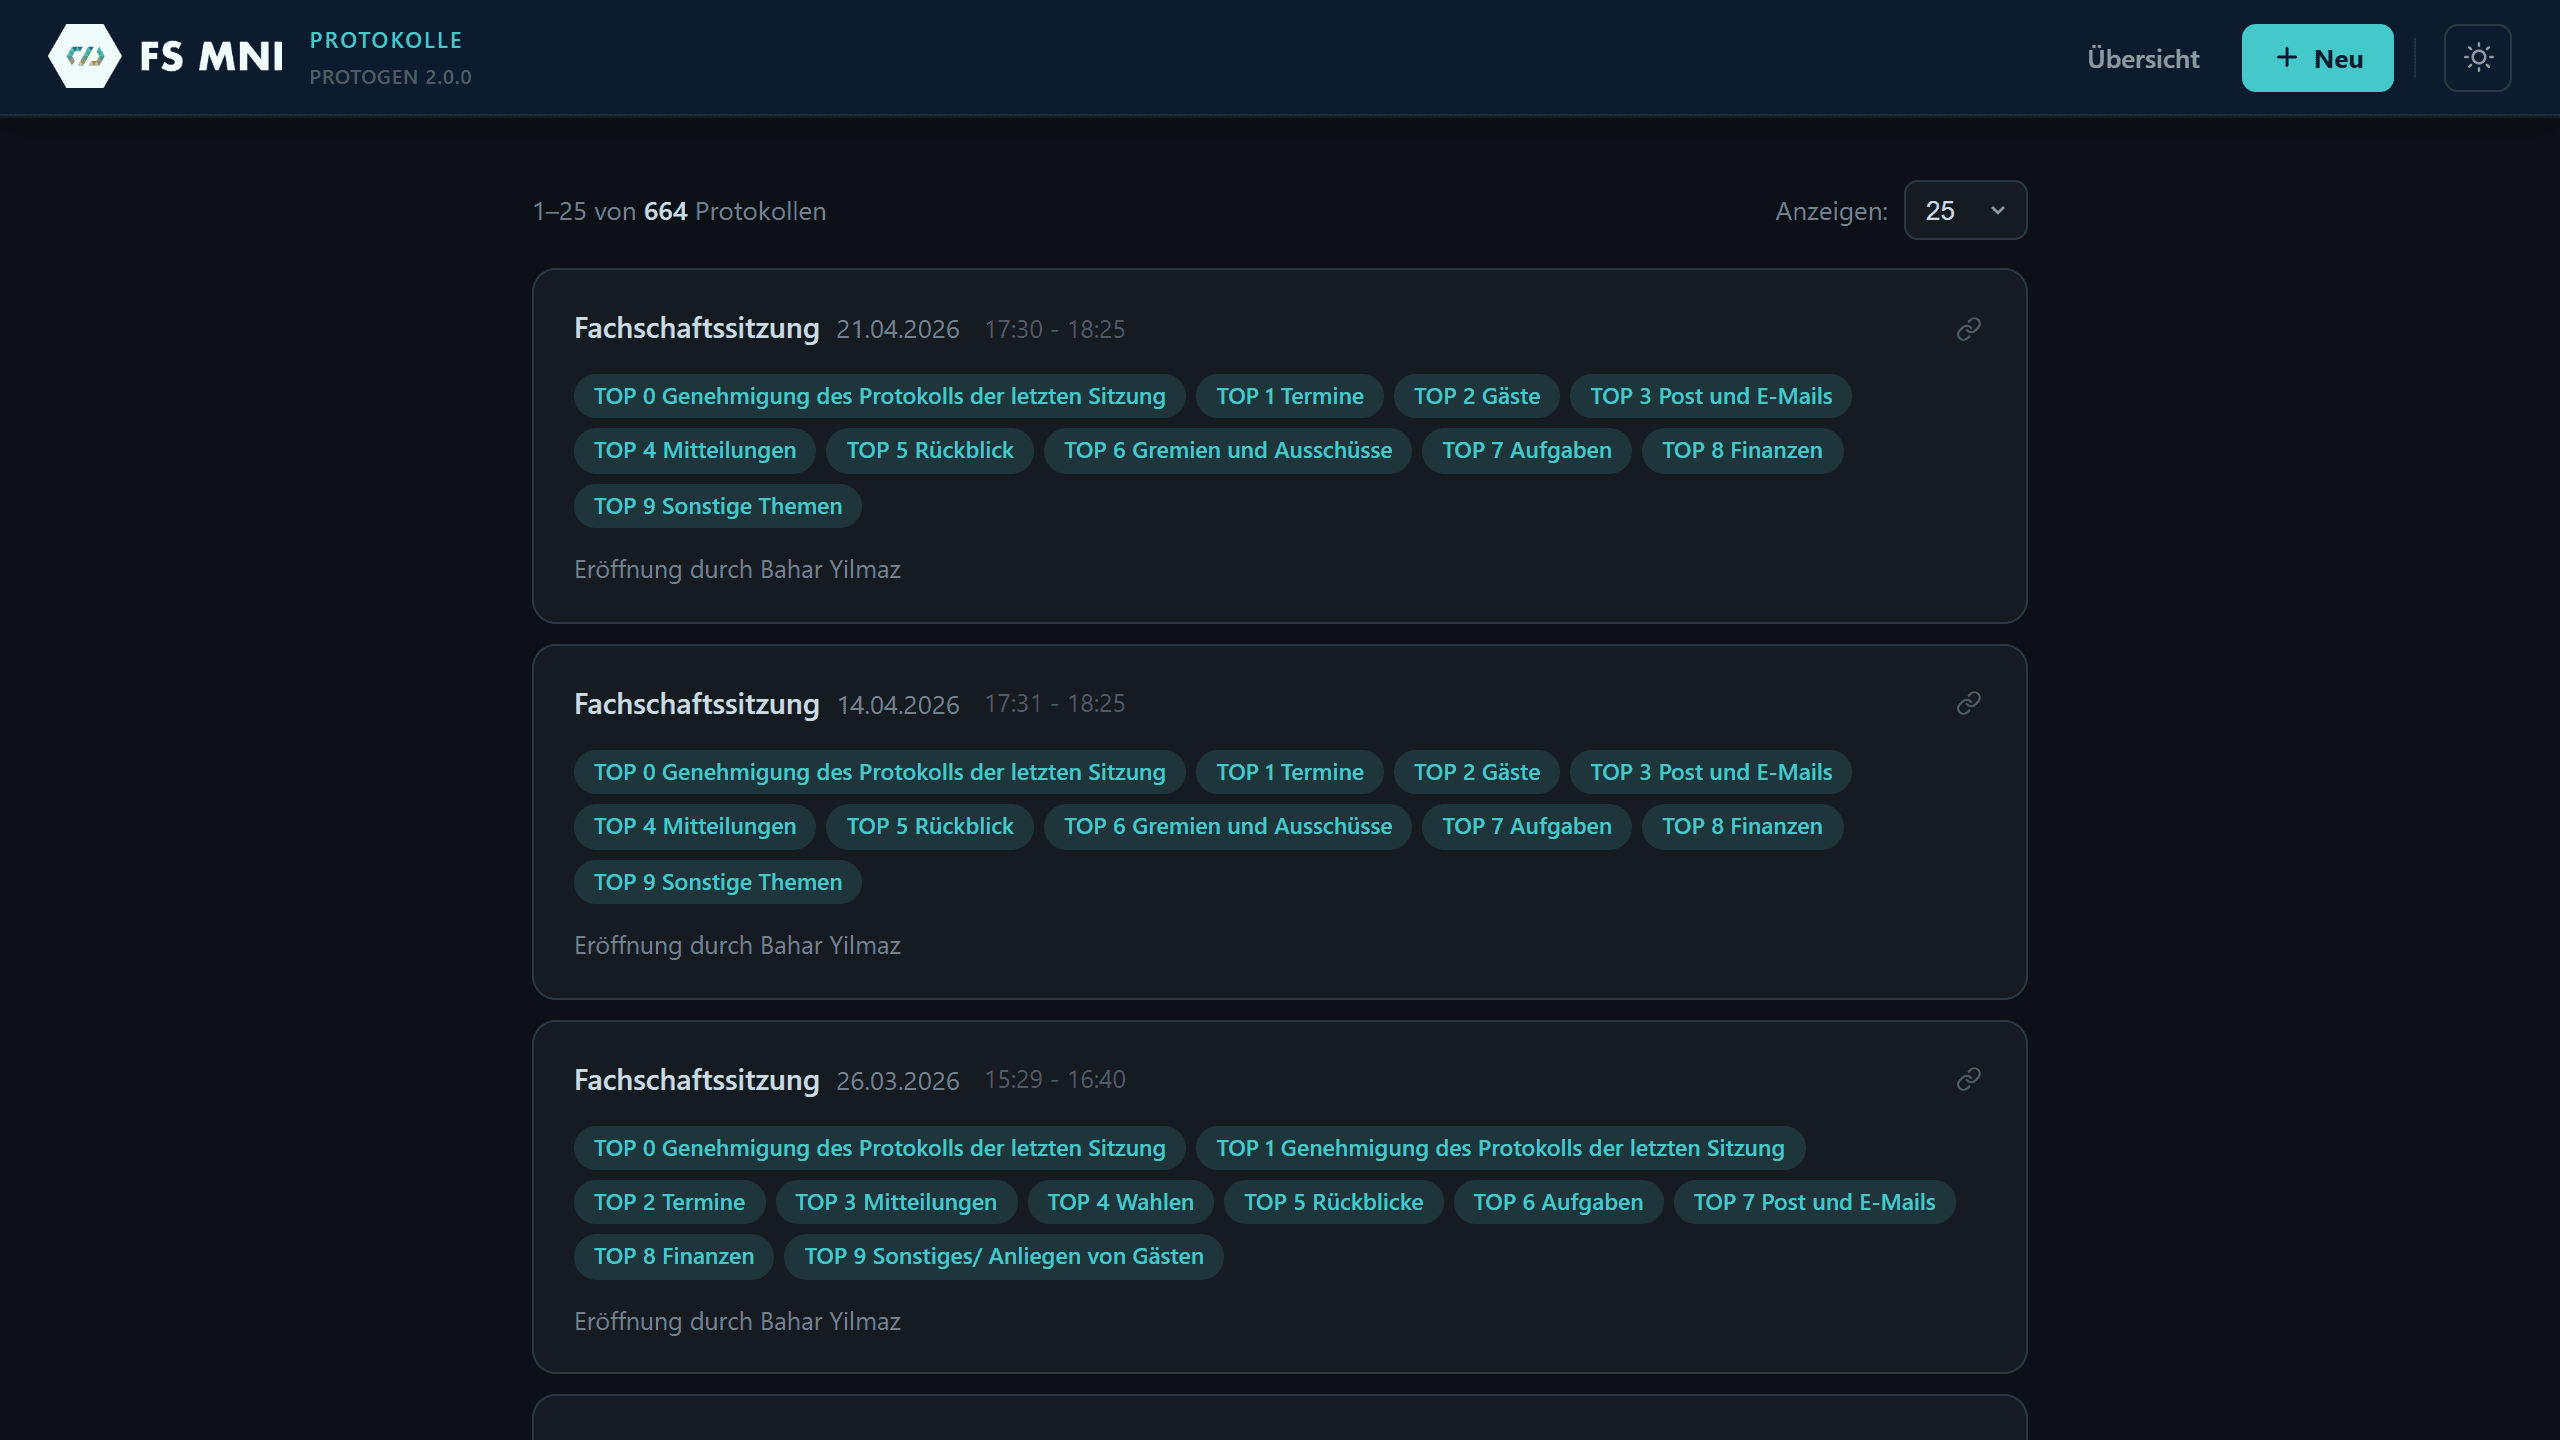Click the link icon on the 14.04.2026 protocol
The image size is (2560, 1440).
tap(1967, 702)
